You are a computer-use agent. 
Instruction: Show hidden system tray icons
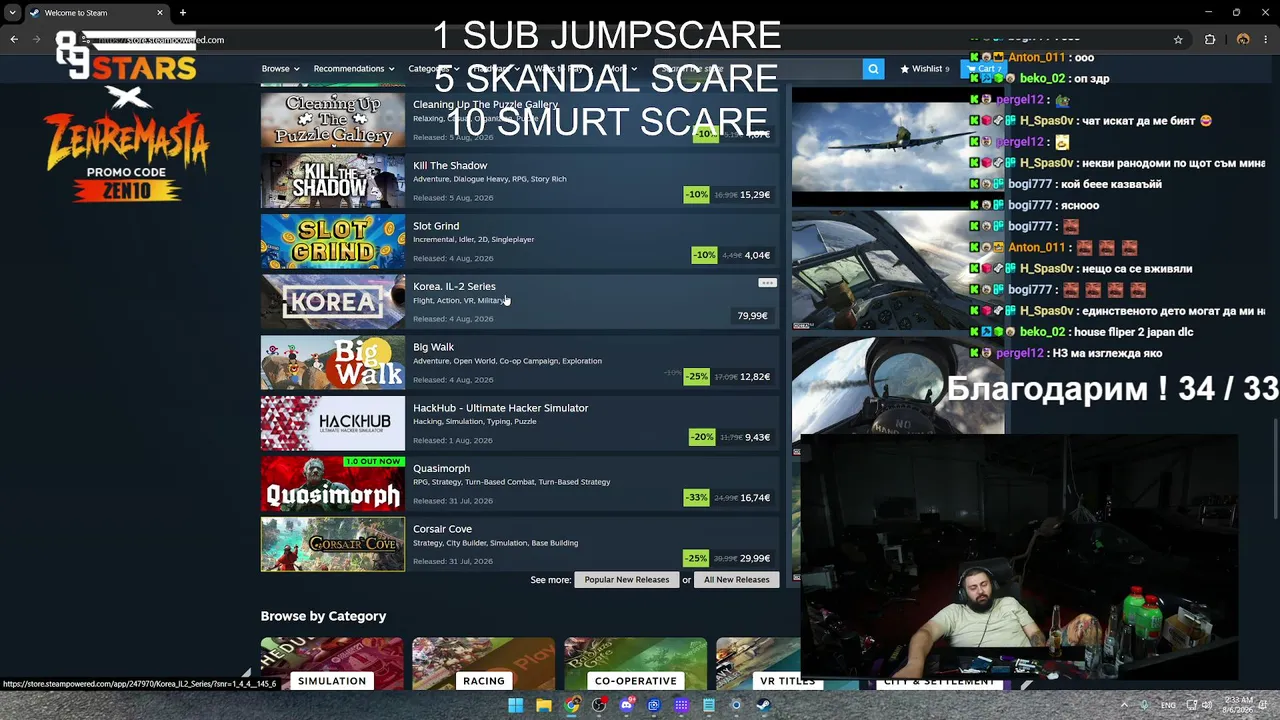tap(1124, 705)
